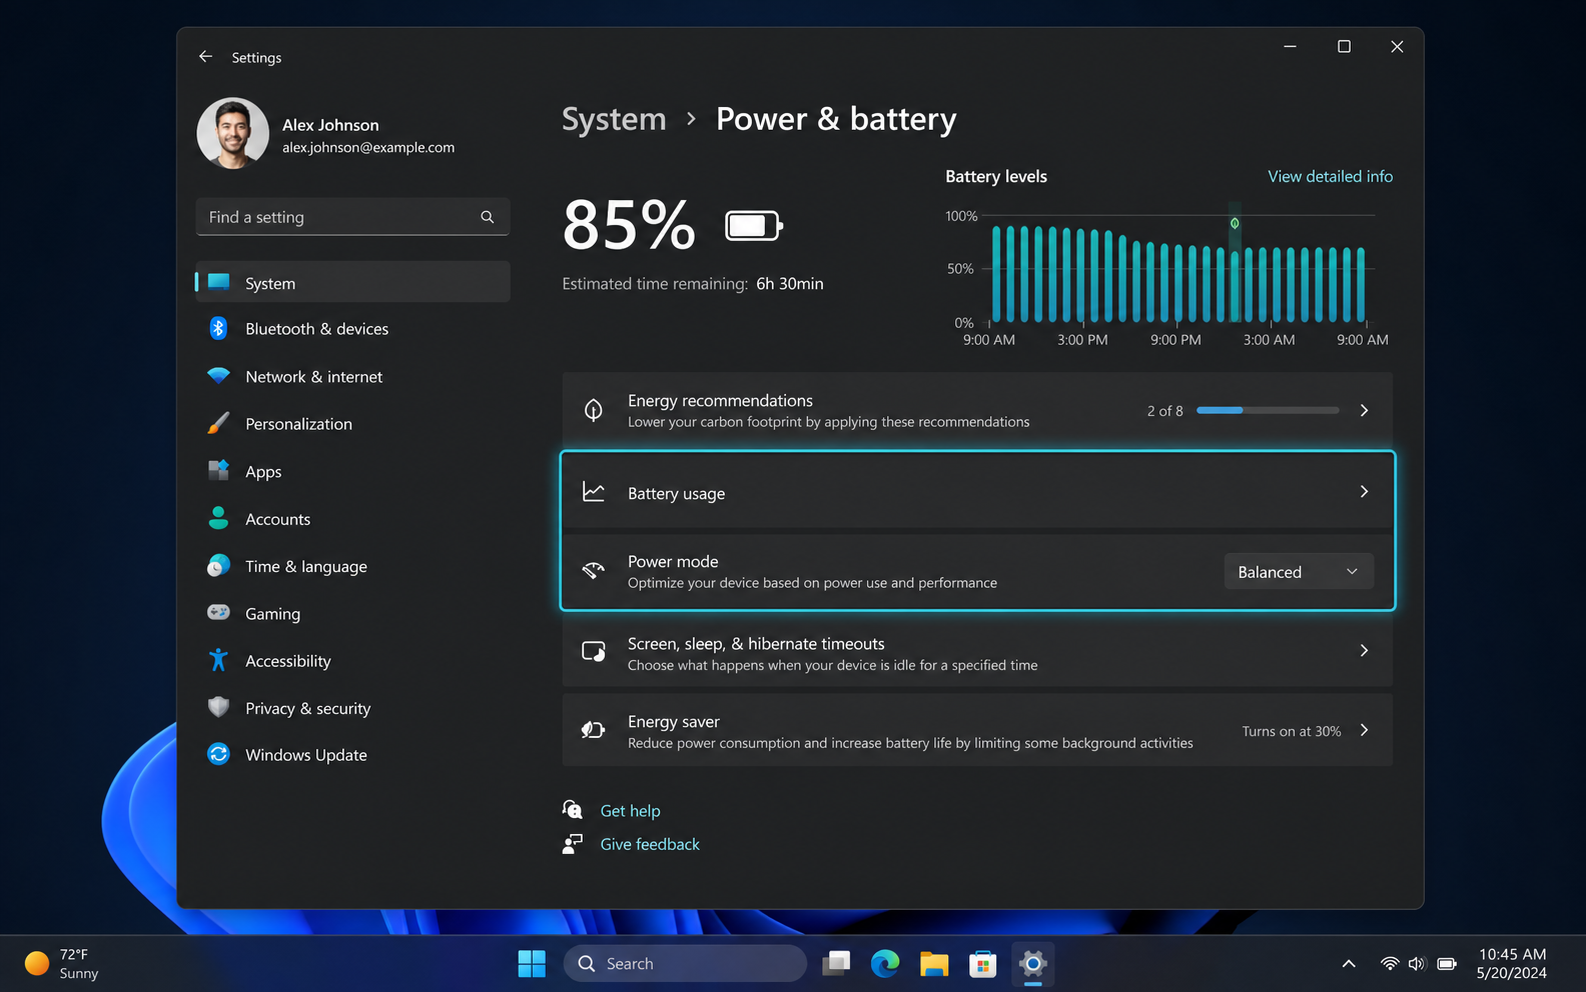The width and height of the screenshot is (1586, 992).
Task: Click the Get help headset icon
Action: click(x=572, y=810)
